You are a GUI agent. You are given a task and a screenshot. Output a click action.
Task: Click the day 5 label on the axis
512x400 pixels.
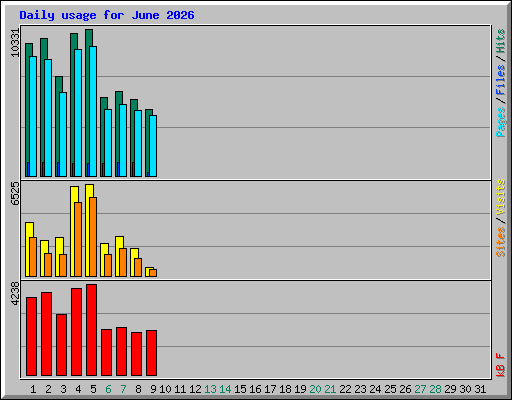point(93,389)
